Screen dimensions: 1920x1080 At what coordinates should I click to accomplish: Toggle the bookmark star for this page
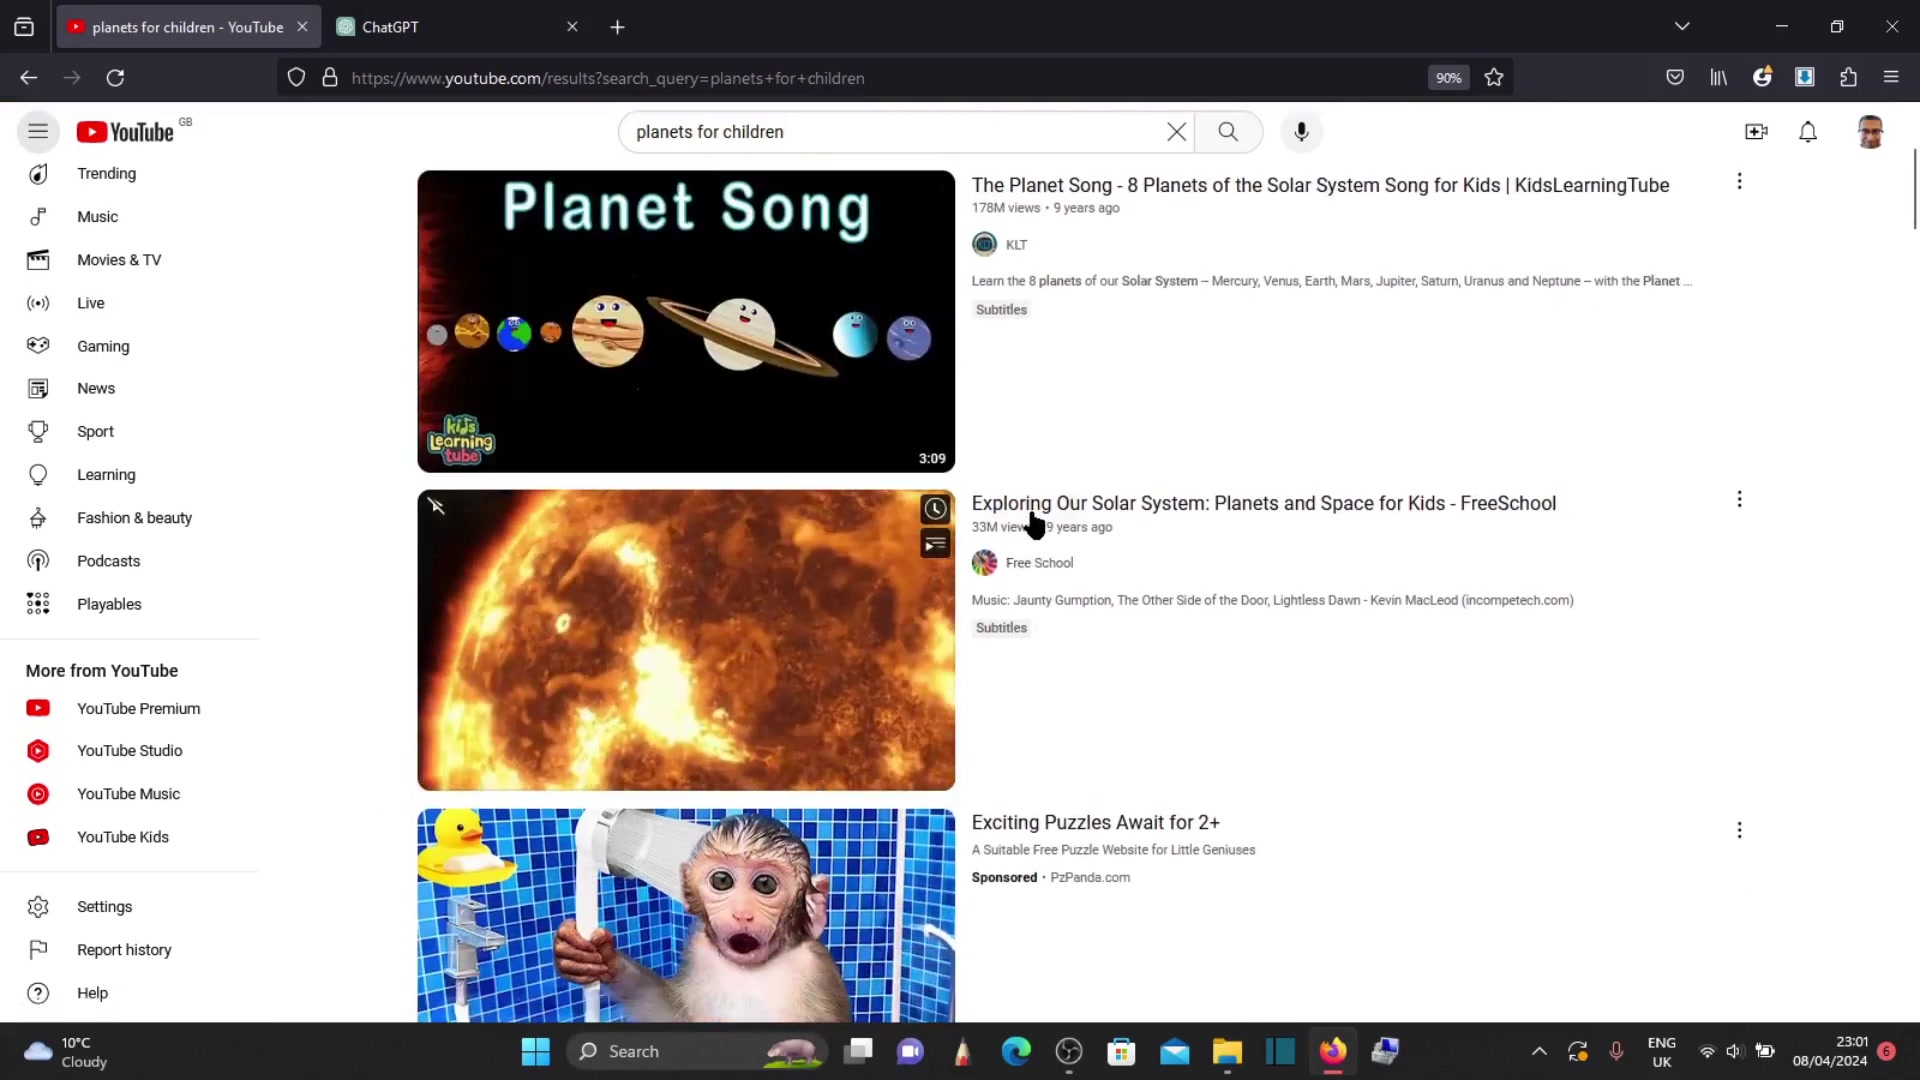click(1494, 78)
